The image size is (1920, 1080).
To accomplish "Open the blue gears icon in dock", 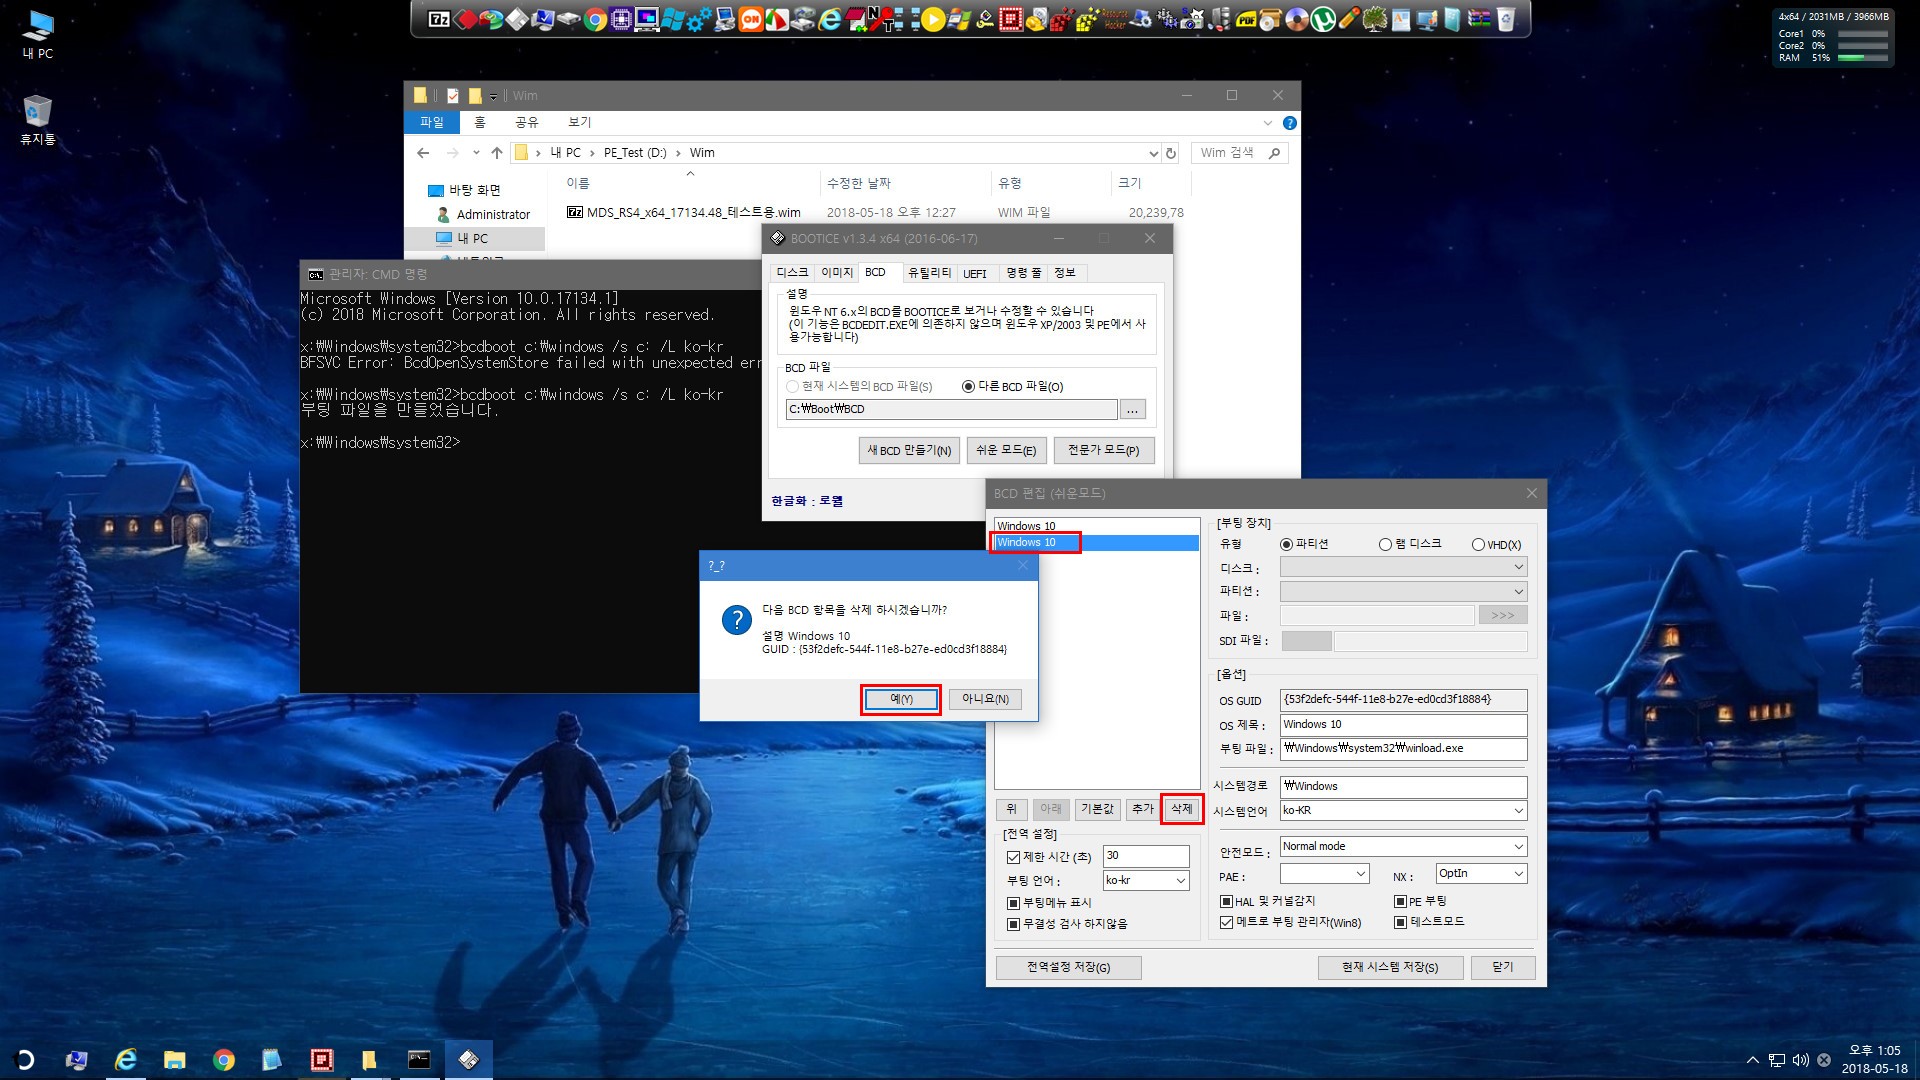I will [x=699, y=19].
